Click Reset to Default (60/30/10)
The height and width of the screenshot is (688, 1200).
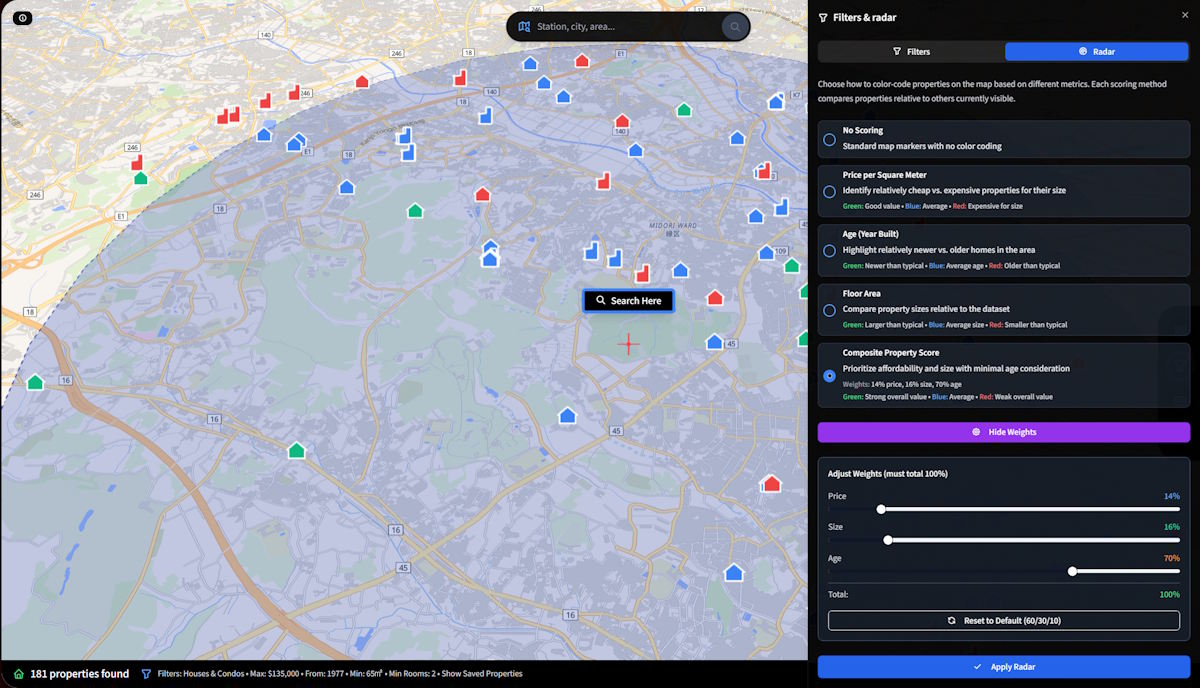pos(1004,621)
